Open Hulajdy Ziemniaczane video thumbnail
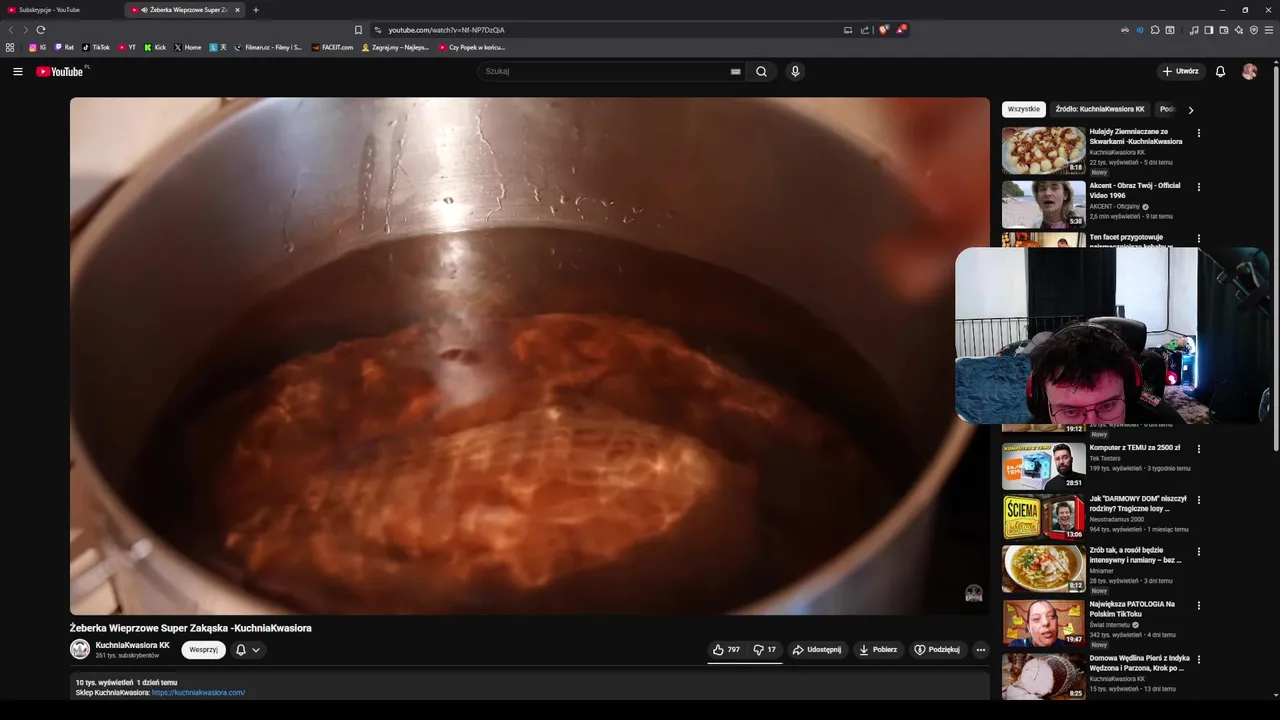This screenshot has width=1280, height=720. tap(1044, 151)
